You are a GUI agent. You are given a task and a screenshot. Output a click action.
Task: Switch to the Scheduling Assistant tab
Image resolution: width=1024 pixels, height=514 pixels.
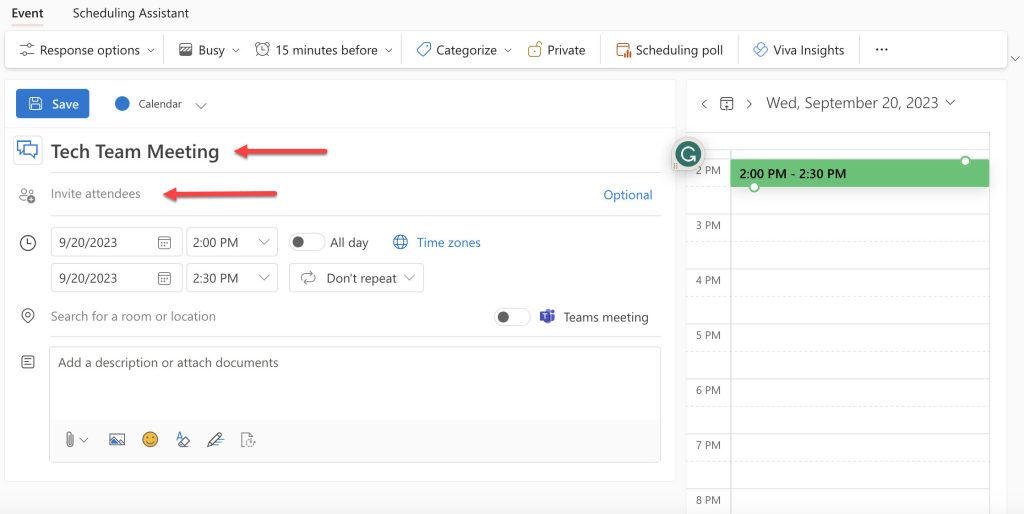pyautogui.click(x=131, y=13)
